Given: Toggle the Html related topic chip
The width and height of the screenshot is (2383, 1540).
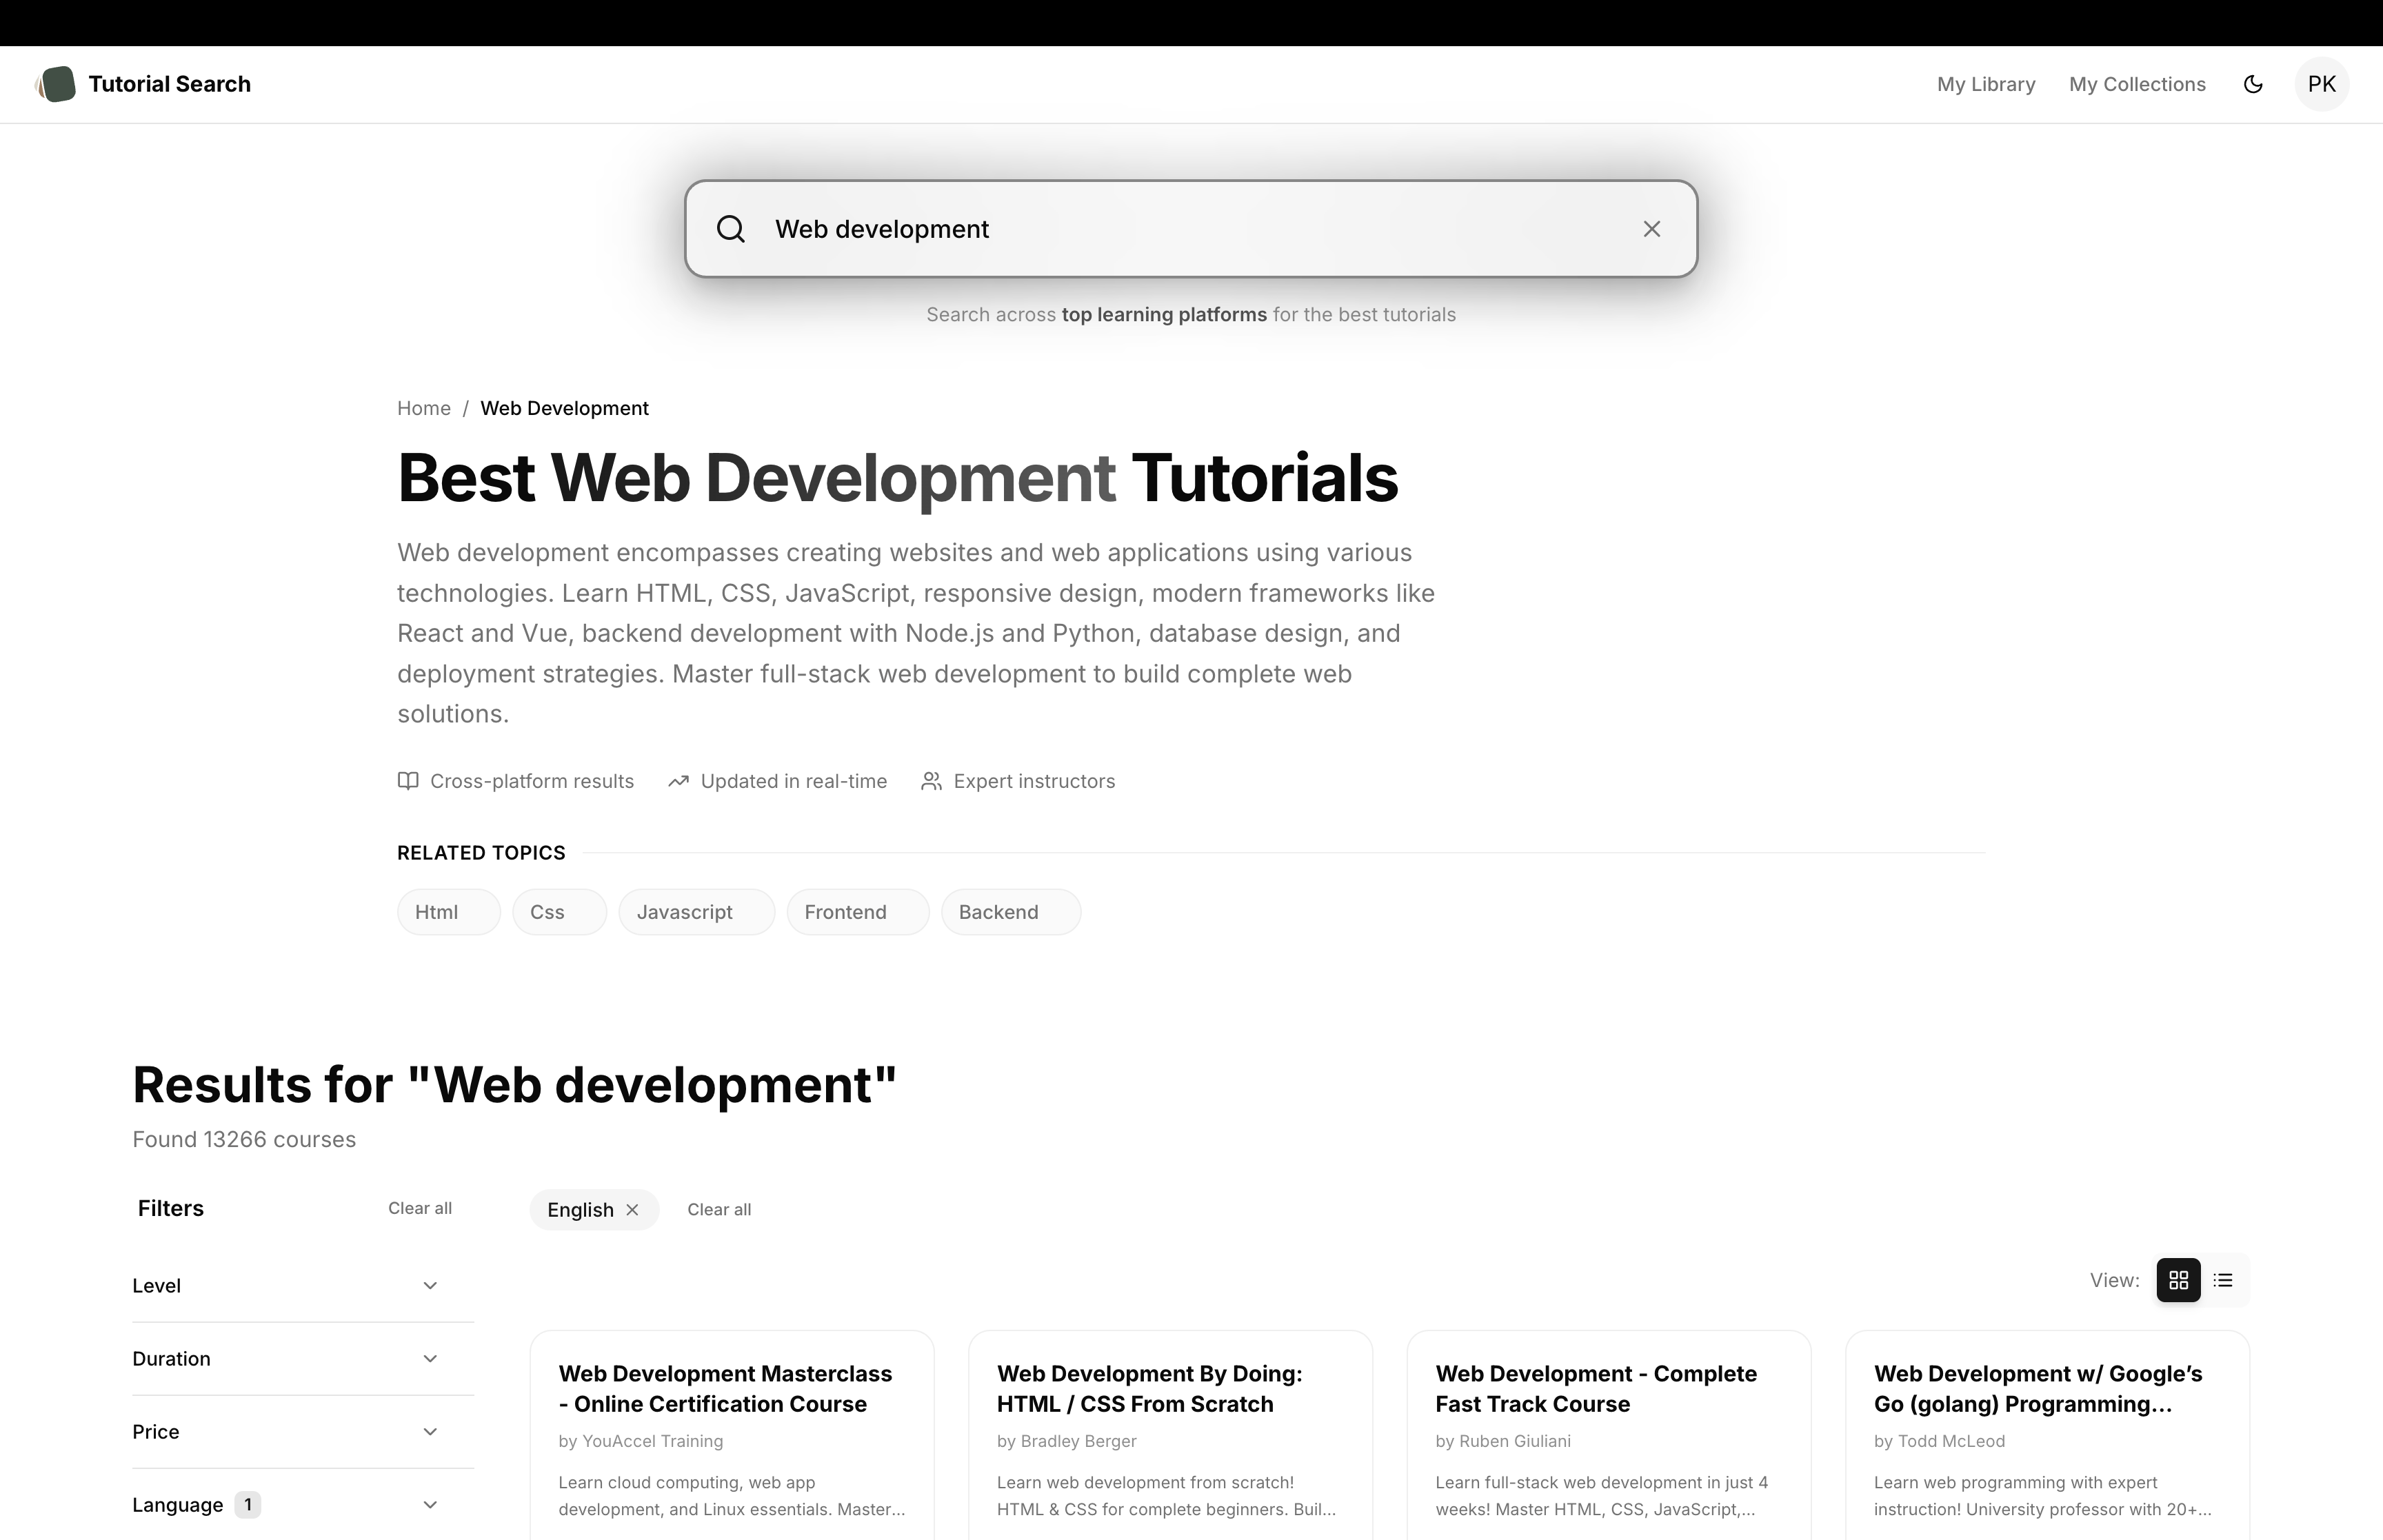Looking at the screenshot, I should point(447,911).
